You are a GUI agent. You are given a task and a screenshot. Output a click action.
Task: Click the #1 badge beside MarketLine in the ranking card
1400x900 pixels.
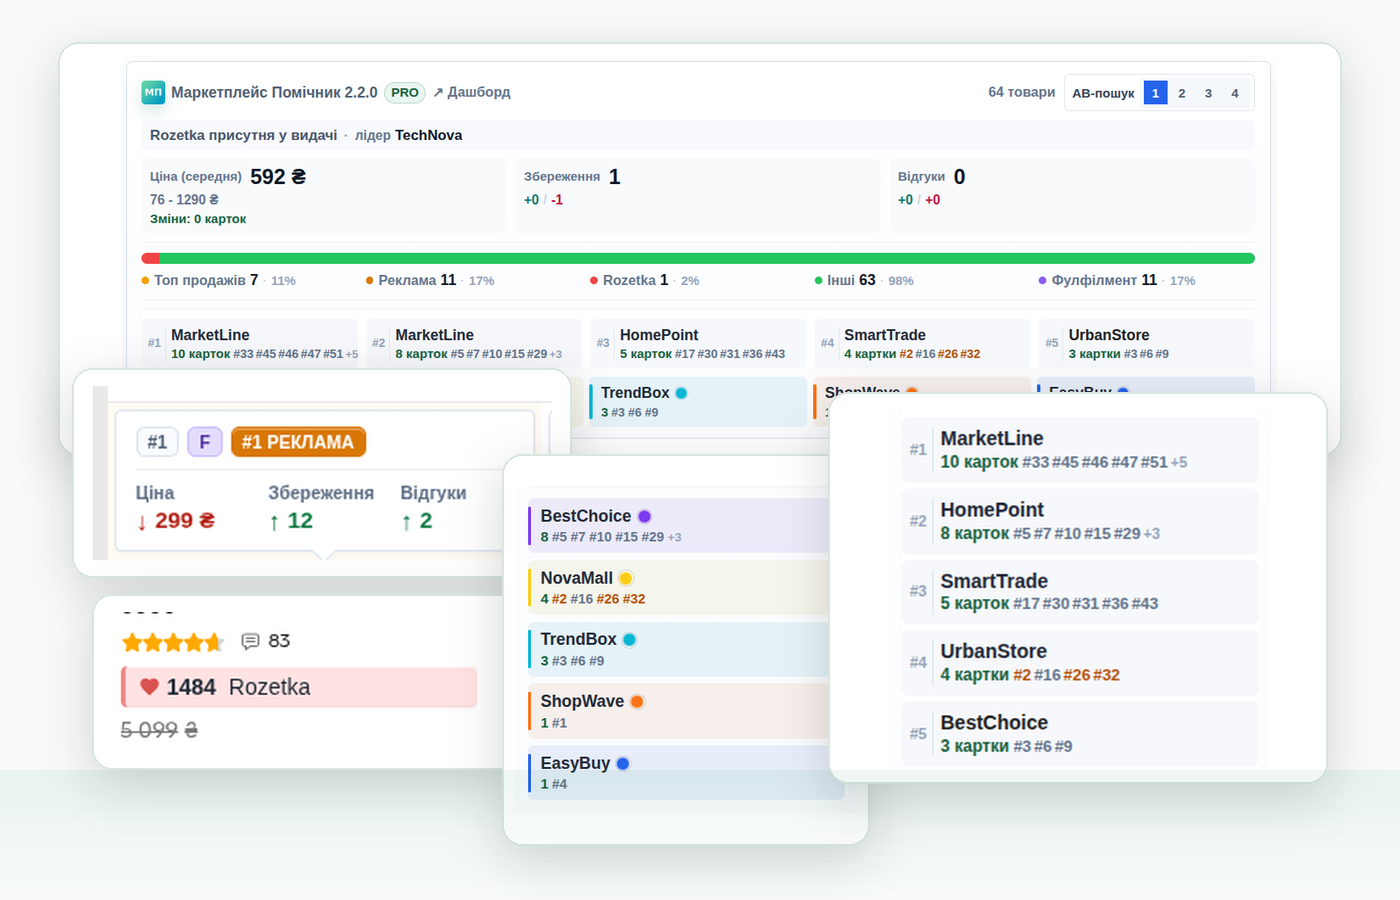coord(918,450)
